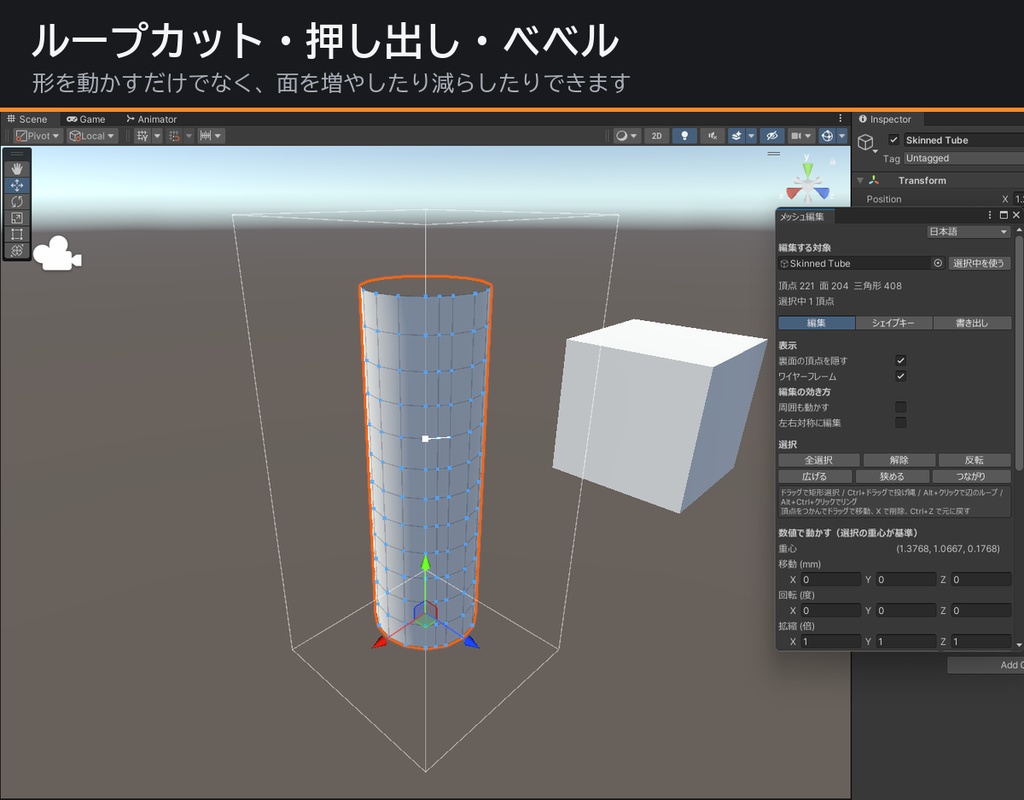The height and width of the screenshot is (800, 1024).
Task: Click the overlay menu handle near orientation gizmo
Action: point(774,154)
